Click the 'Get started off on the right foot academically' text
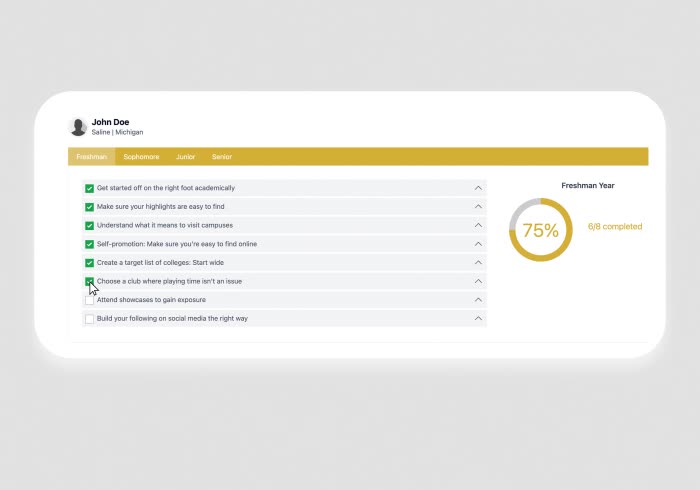The width and height of the screenshot is (700, 490). (x=166, y=188)
